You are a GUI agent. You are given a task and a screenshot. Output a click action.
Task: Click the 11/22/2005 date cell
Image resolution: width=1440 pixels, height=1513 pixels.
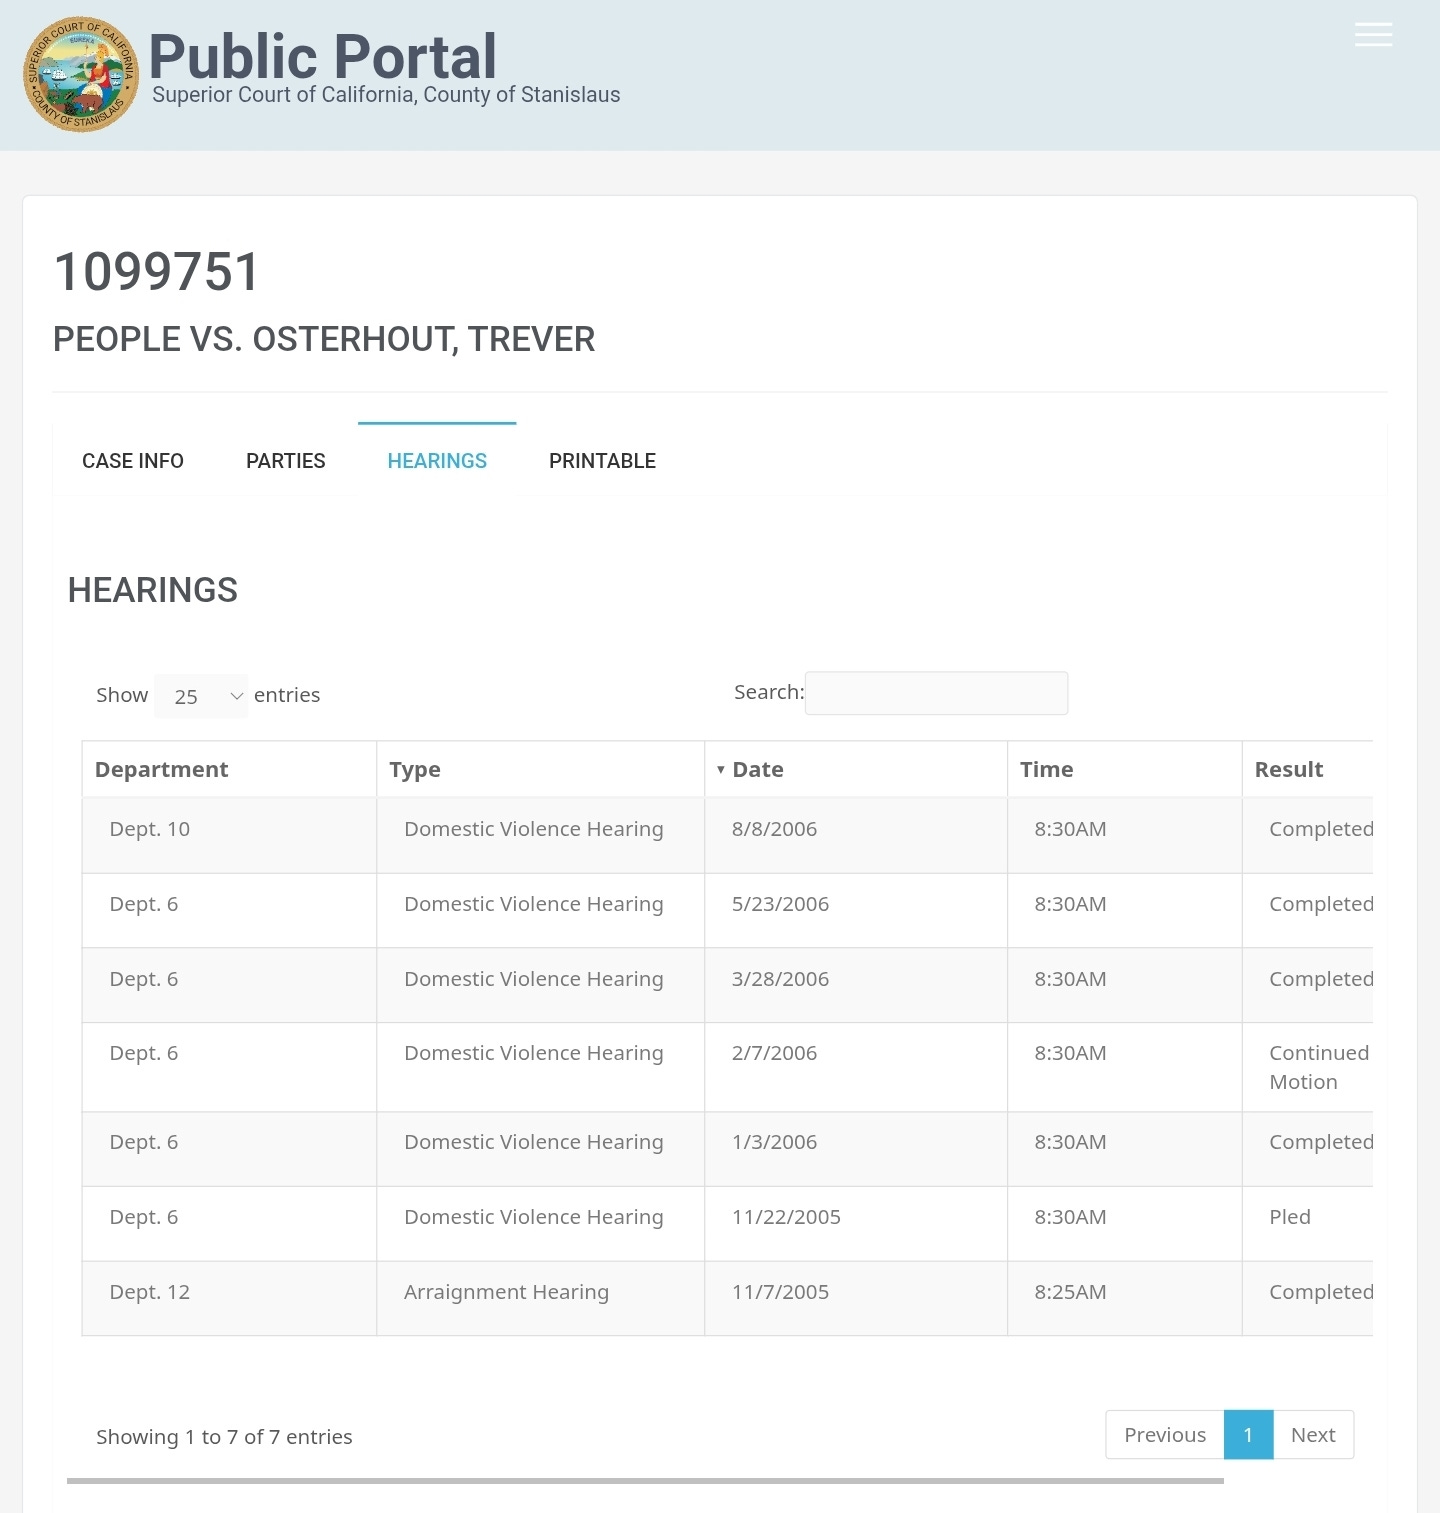tap(856, 1223)
